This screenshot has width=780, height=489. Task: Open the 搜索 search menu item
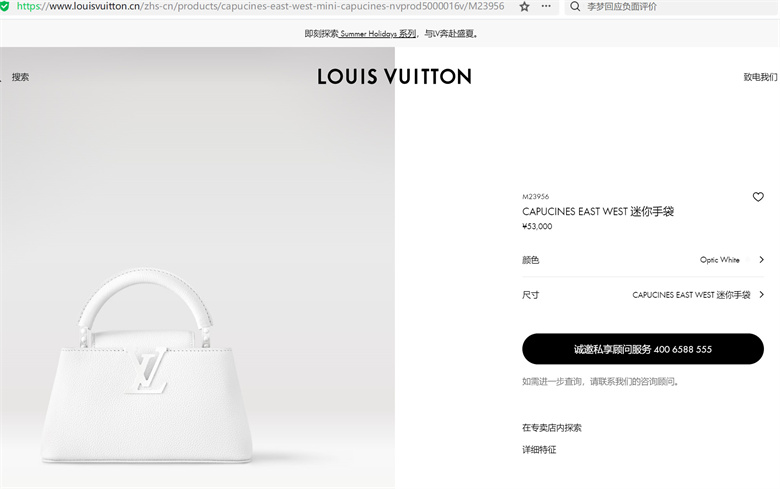[x=20, y=77]
